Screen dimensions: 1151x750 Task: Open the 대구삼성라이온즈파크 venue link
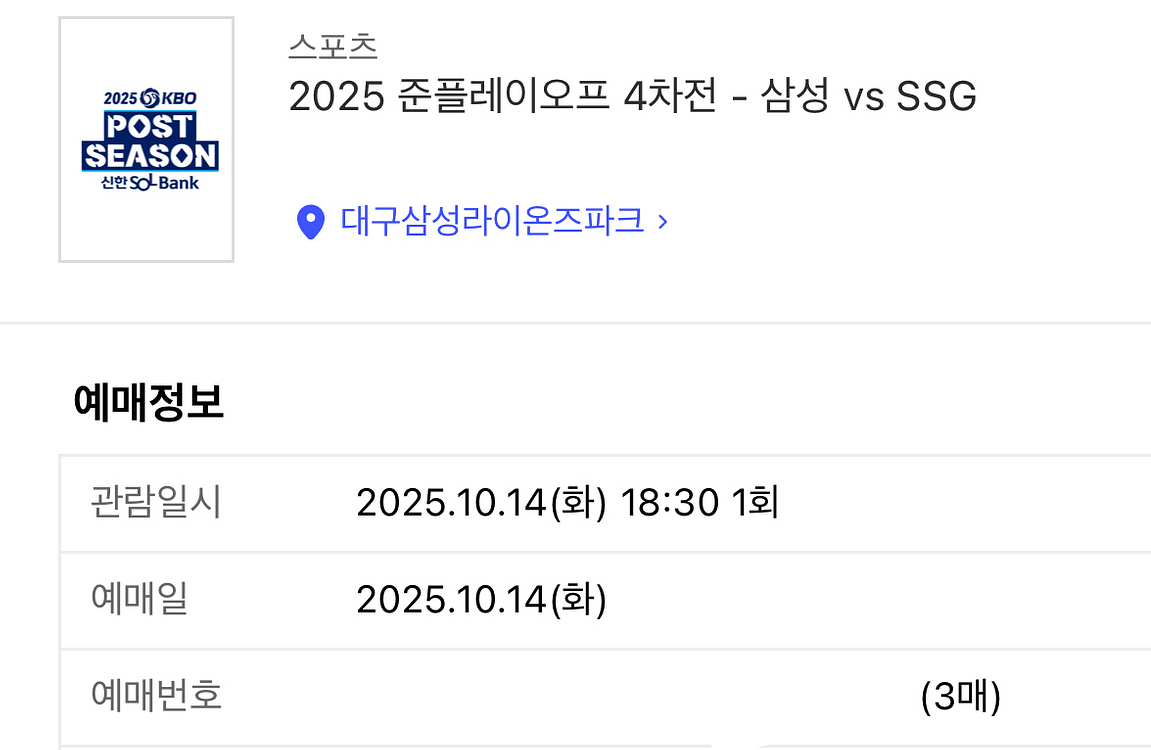(x=492, y=221)
